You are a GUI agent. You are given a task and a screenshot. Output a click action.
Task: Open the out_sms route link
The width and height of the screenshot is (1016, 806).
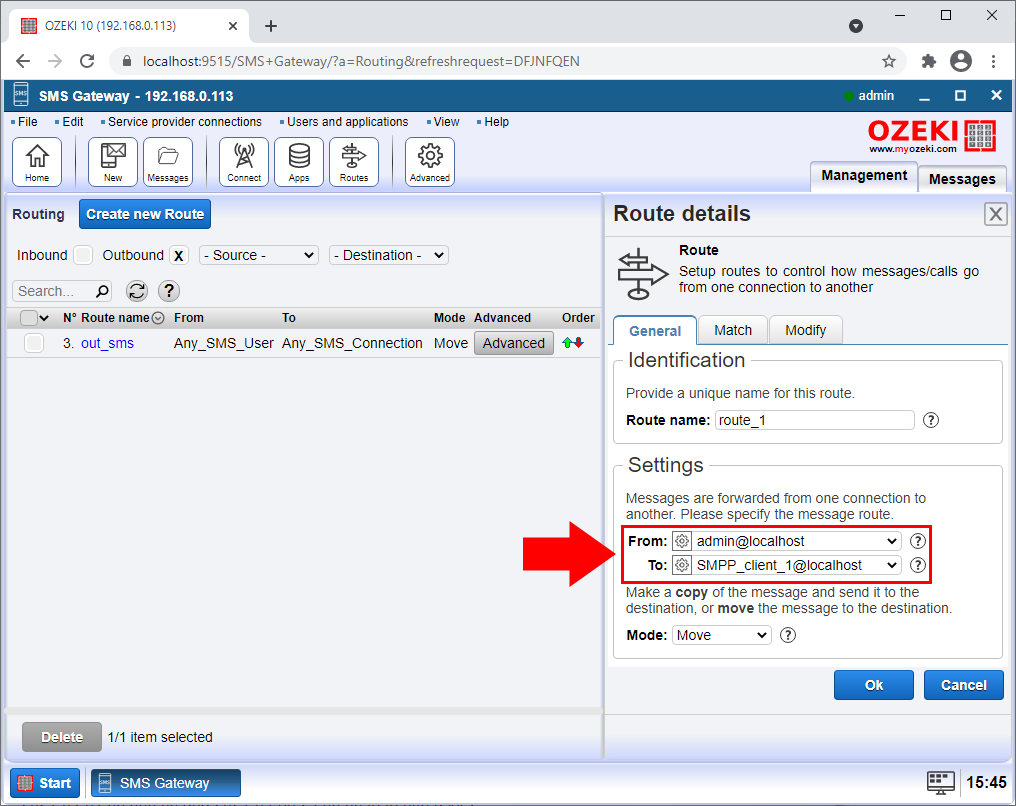point(108,343)
